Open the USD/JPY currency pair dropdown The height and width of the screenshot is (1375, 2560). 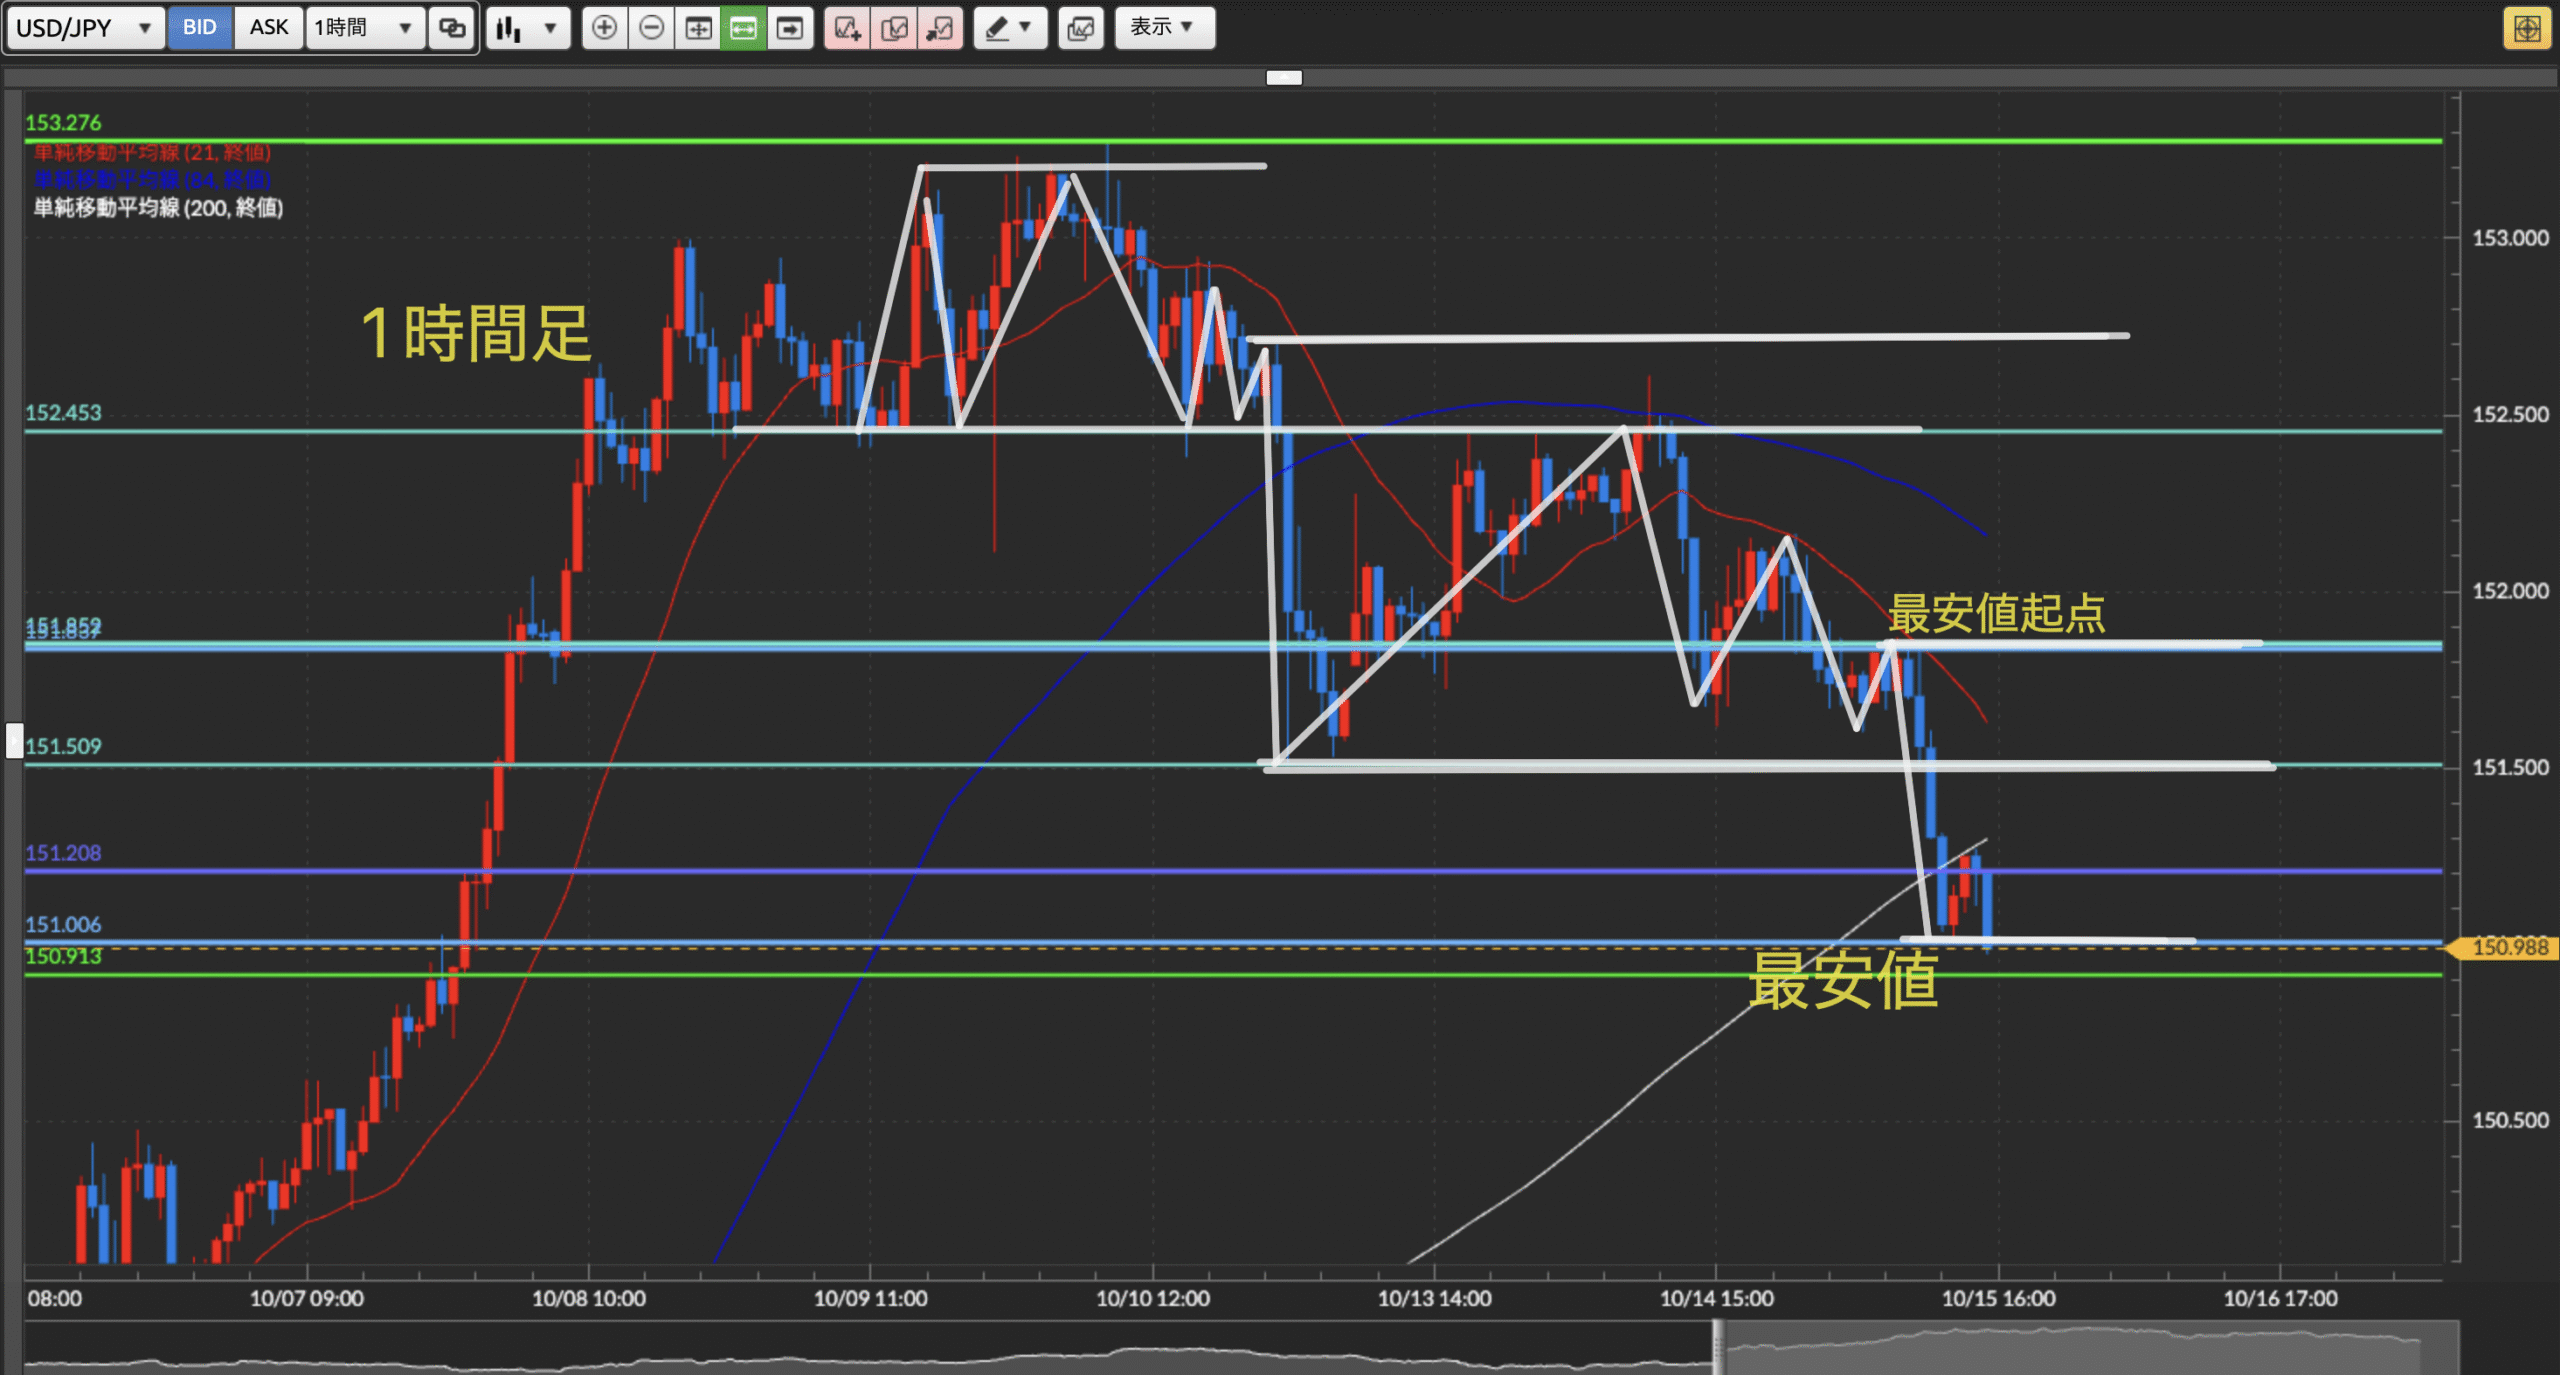coord(84,28)
